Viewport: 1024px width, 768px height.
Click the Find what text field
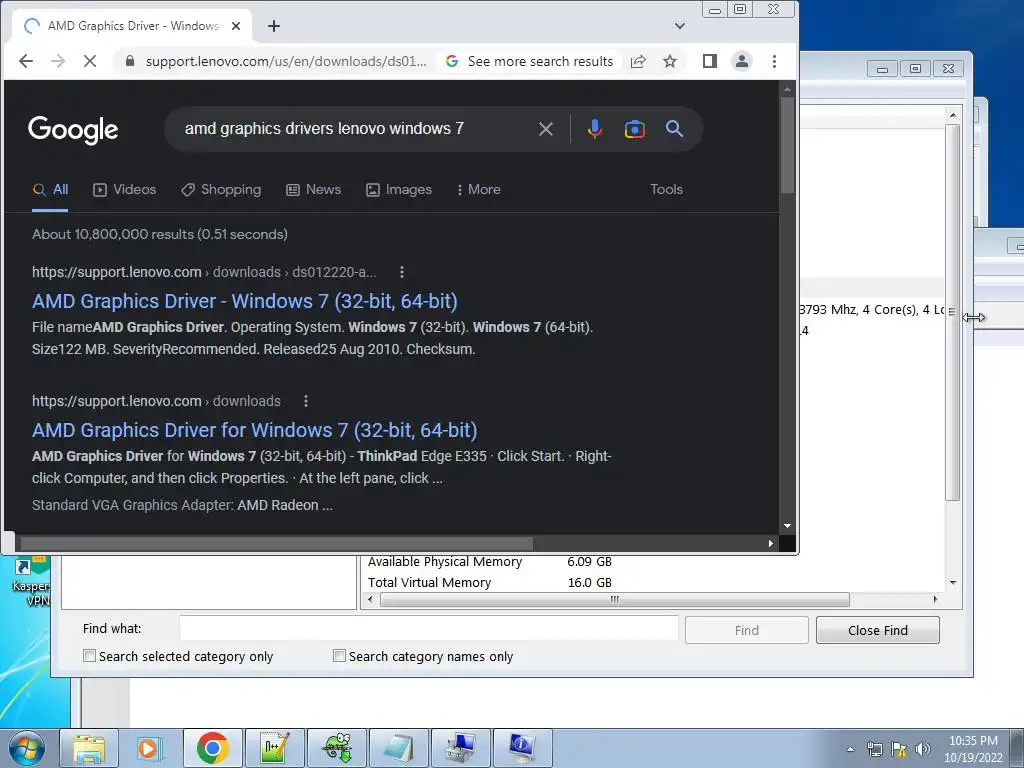click(x=429, y=629)
